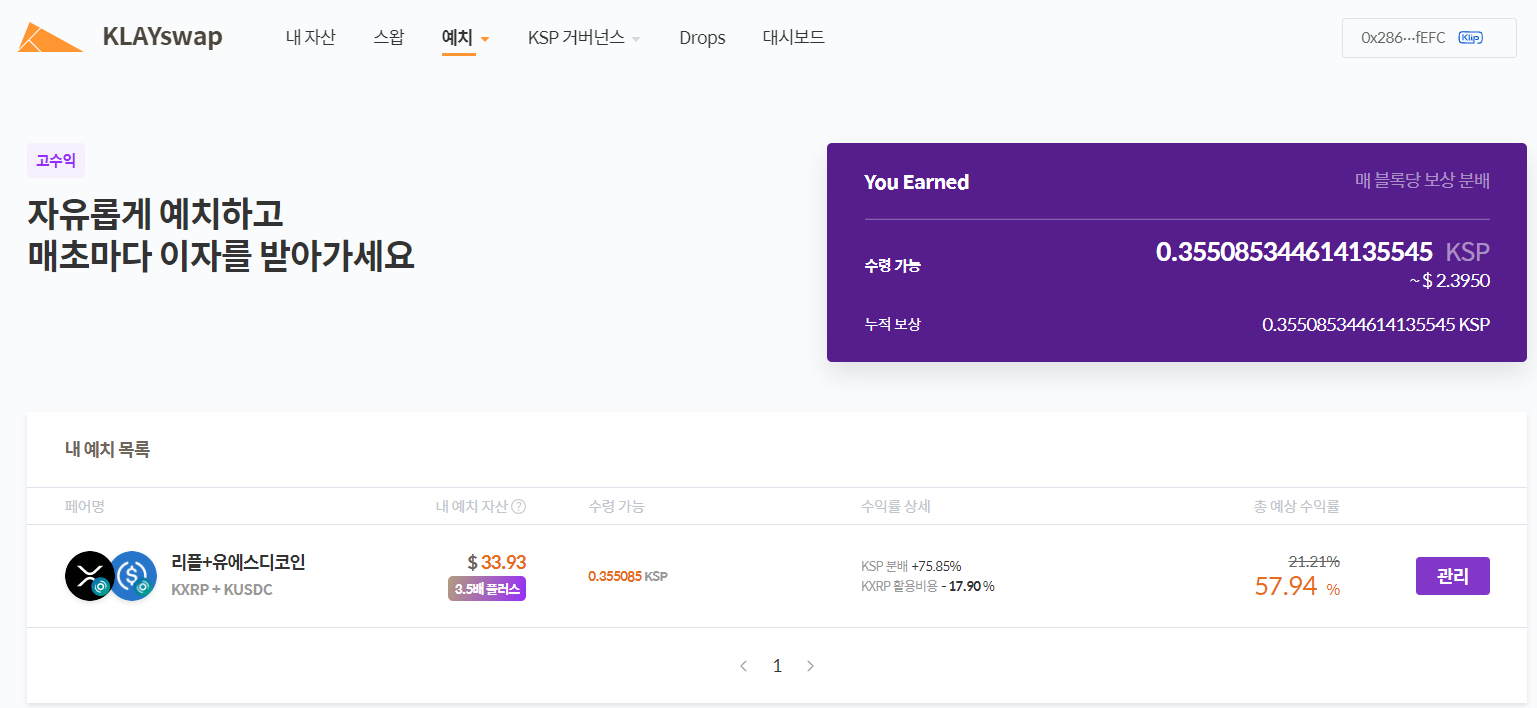Click the KSP 분배 +75.85% detail
1537x708 pixels.
(x=911, y=566)
